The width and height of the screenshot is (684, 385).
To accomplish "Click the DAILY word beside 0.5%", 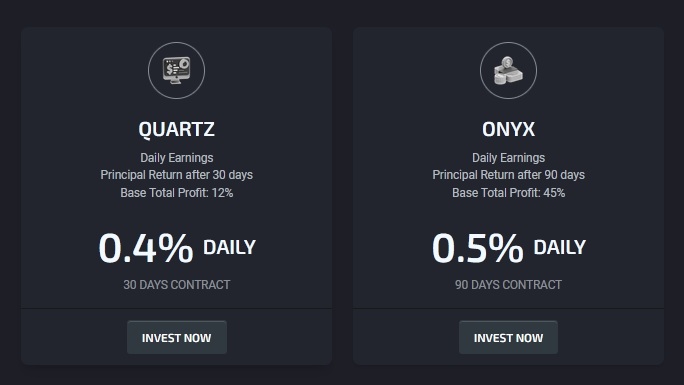I will (x=560, y=248).
